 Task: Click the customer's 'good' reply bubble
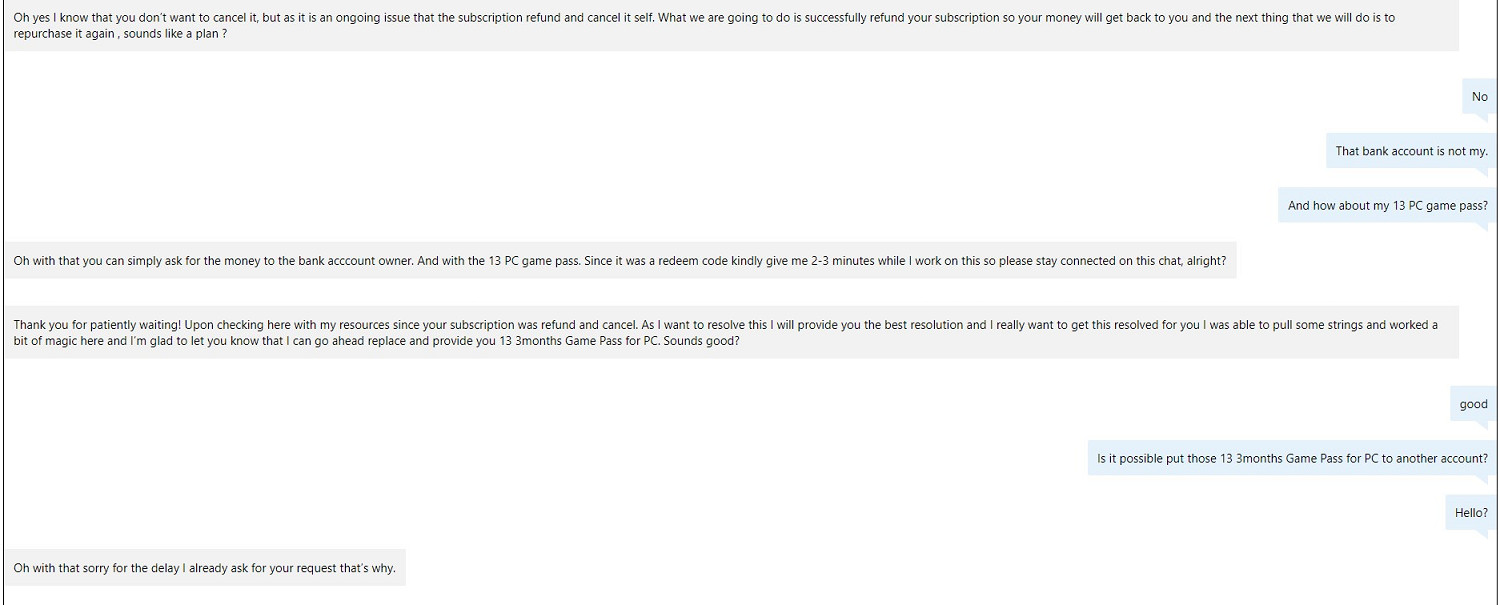(1473, 404)
